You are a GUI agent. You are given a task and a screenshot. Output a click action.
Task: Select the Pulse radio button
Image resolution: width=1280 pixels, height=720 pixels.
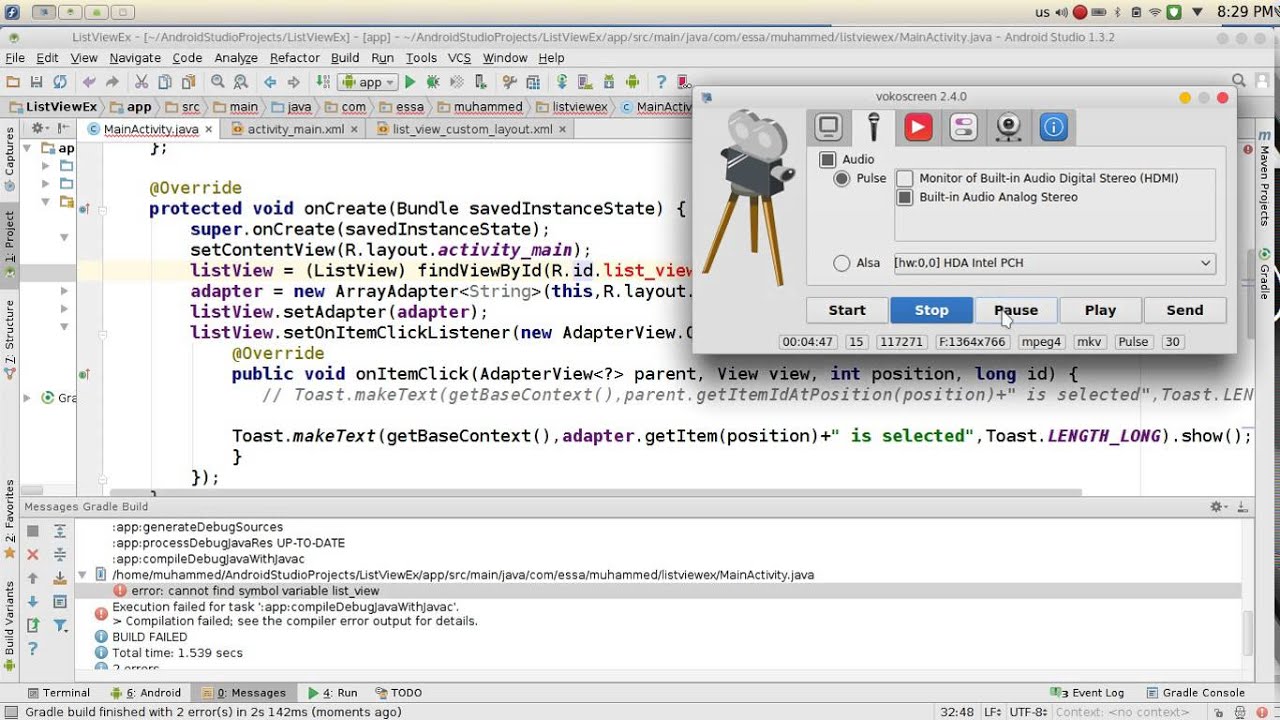tap(842, 178)
